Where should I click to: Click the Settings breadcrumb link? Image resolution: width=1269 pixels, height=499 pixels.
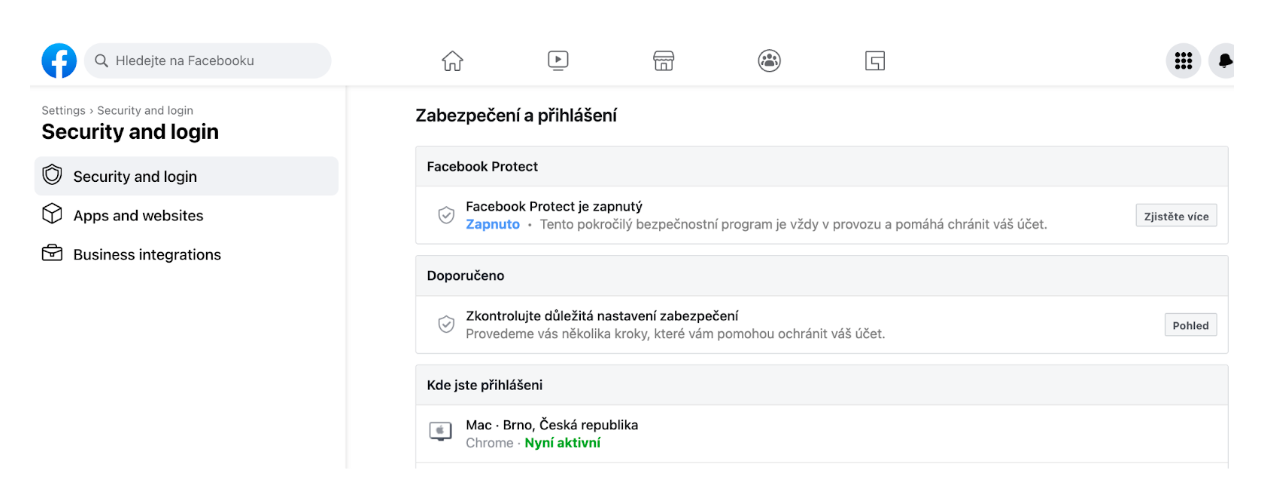pos(63,111)
